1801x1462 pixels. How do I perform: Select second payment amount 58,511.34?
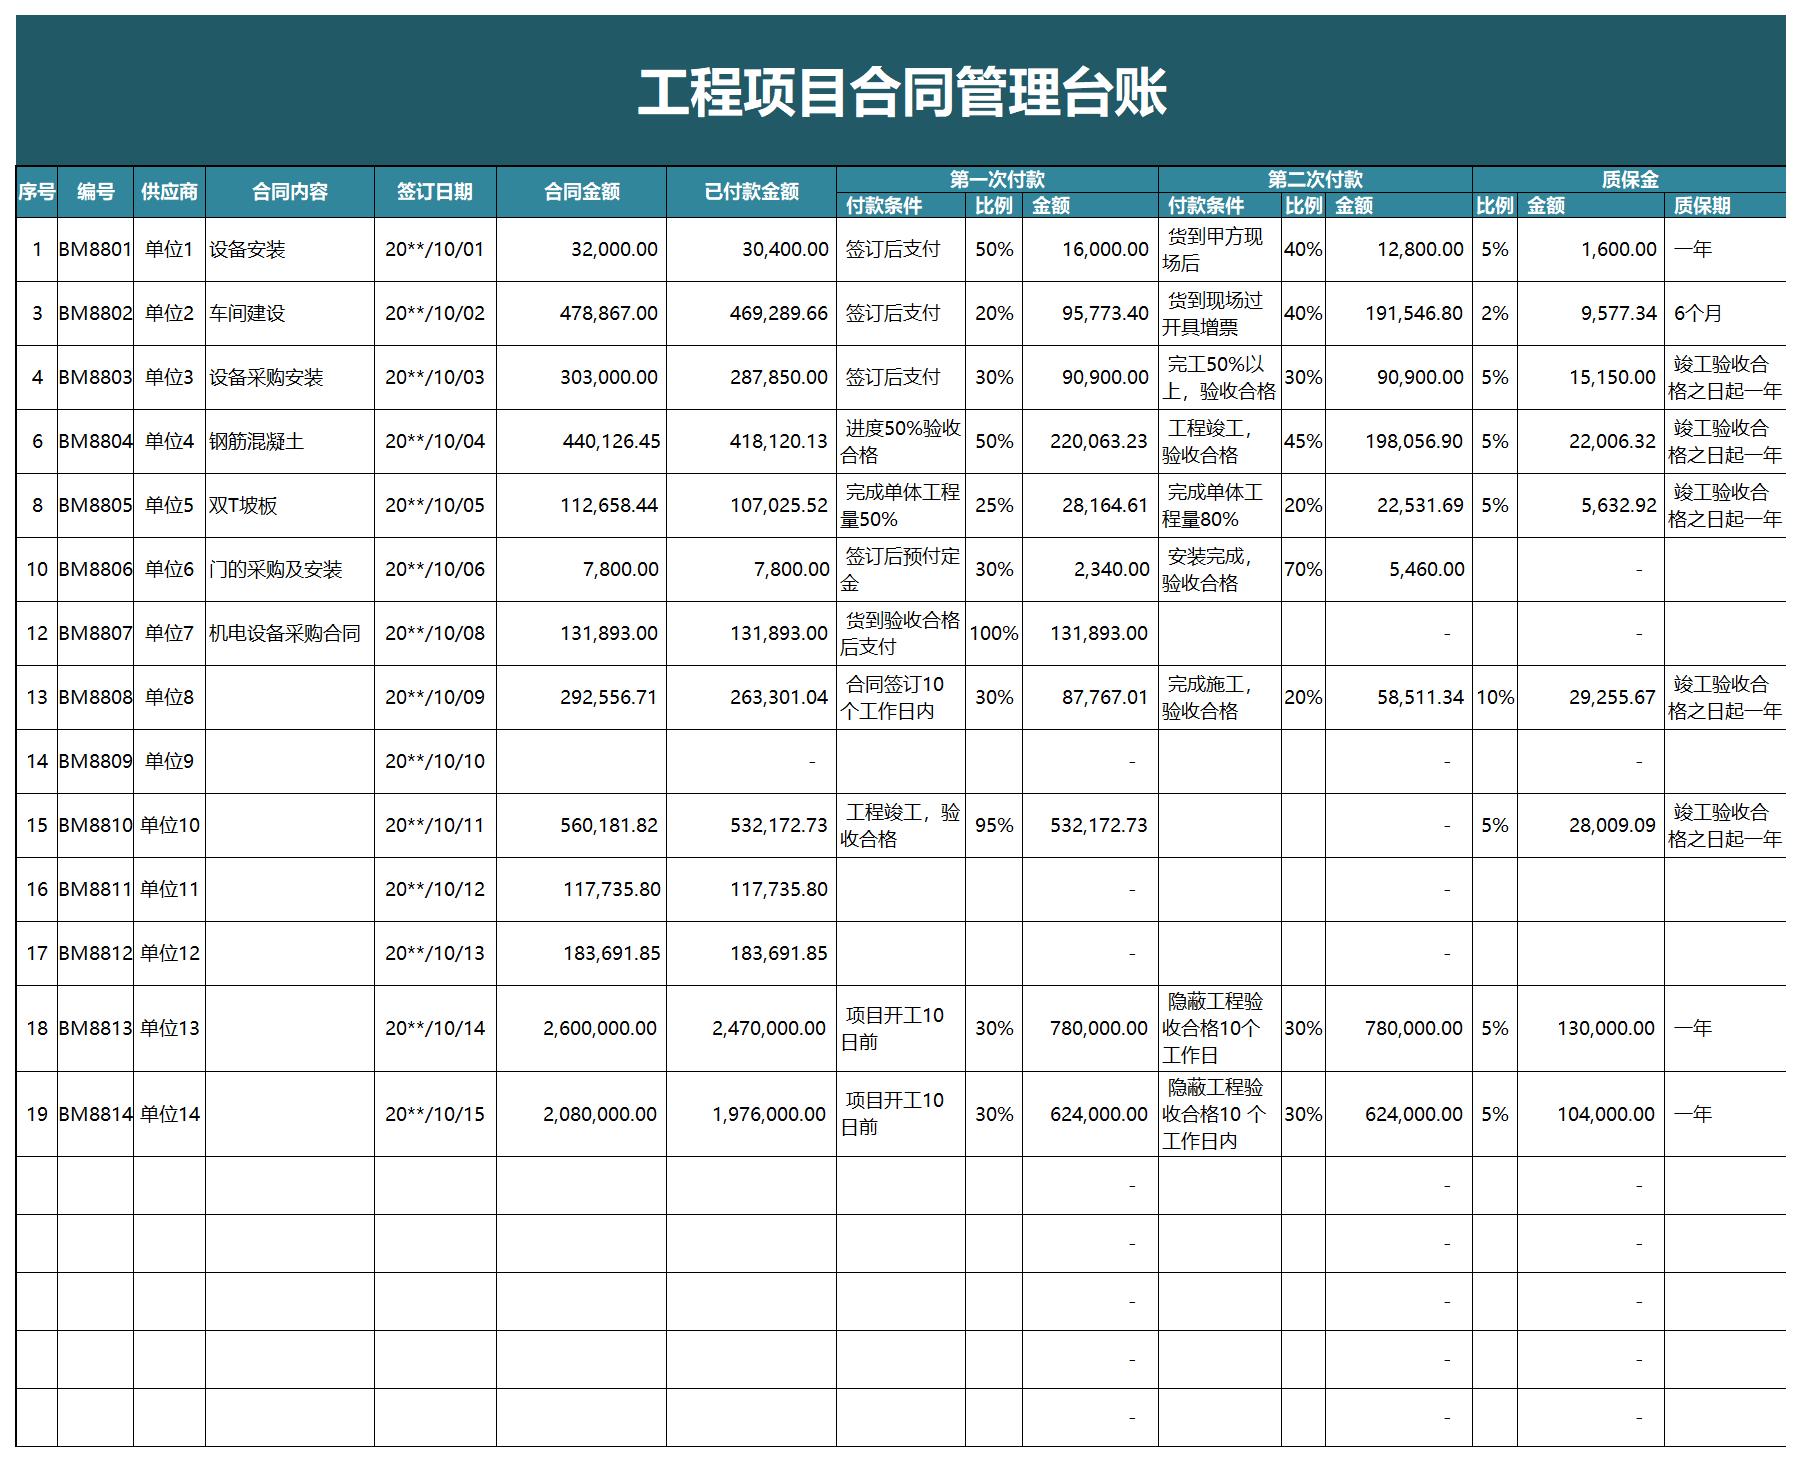coord(1399,697)
